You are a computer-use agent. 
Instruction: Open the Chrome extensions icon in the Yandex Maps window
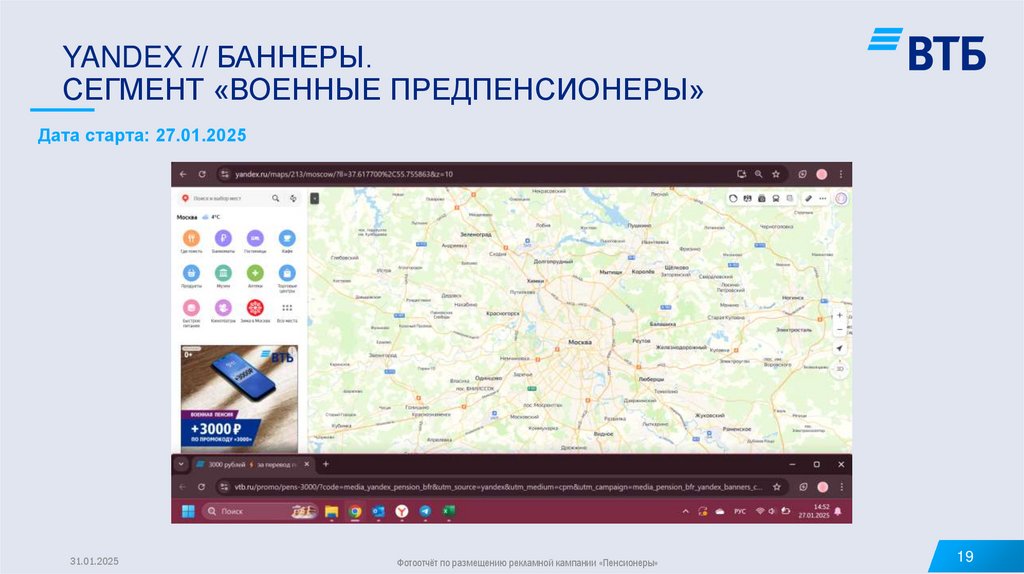click(803, 174)
